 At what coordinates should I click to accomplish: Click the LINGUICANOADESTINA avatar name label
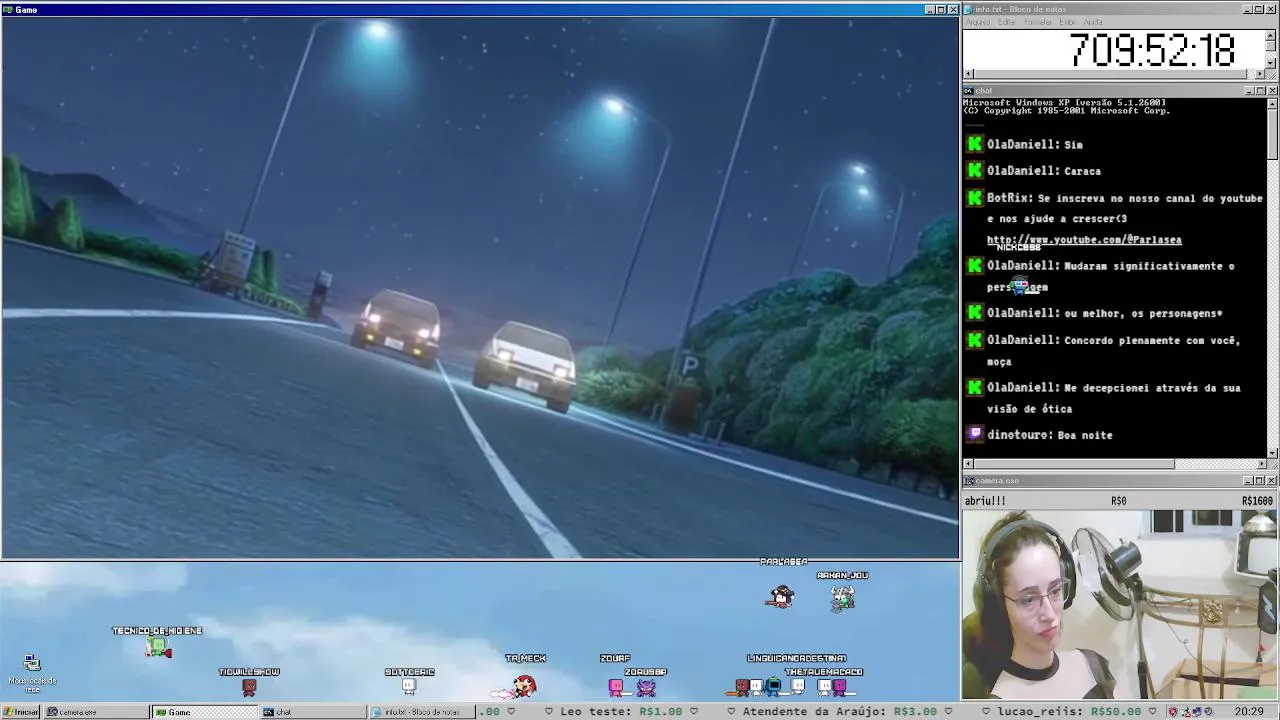[796, 658]
